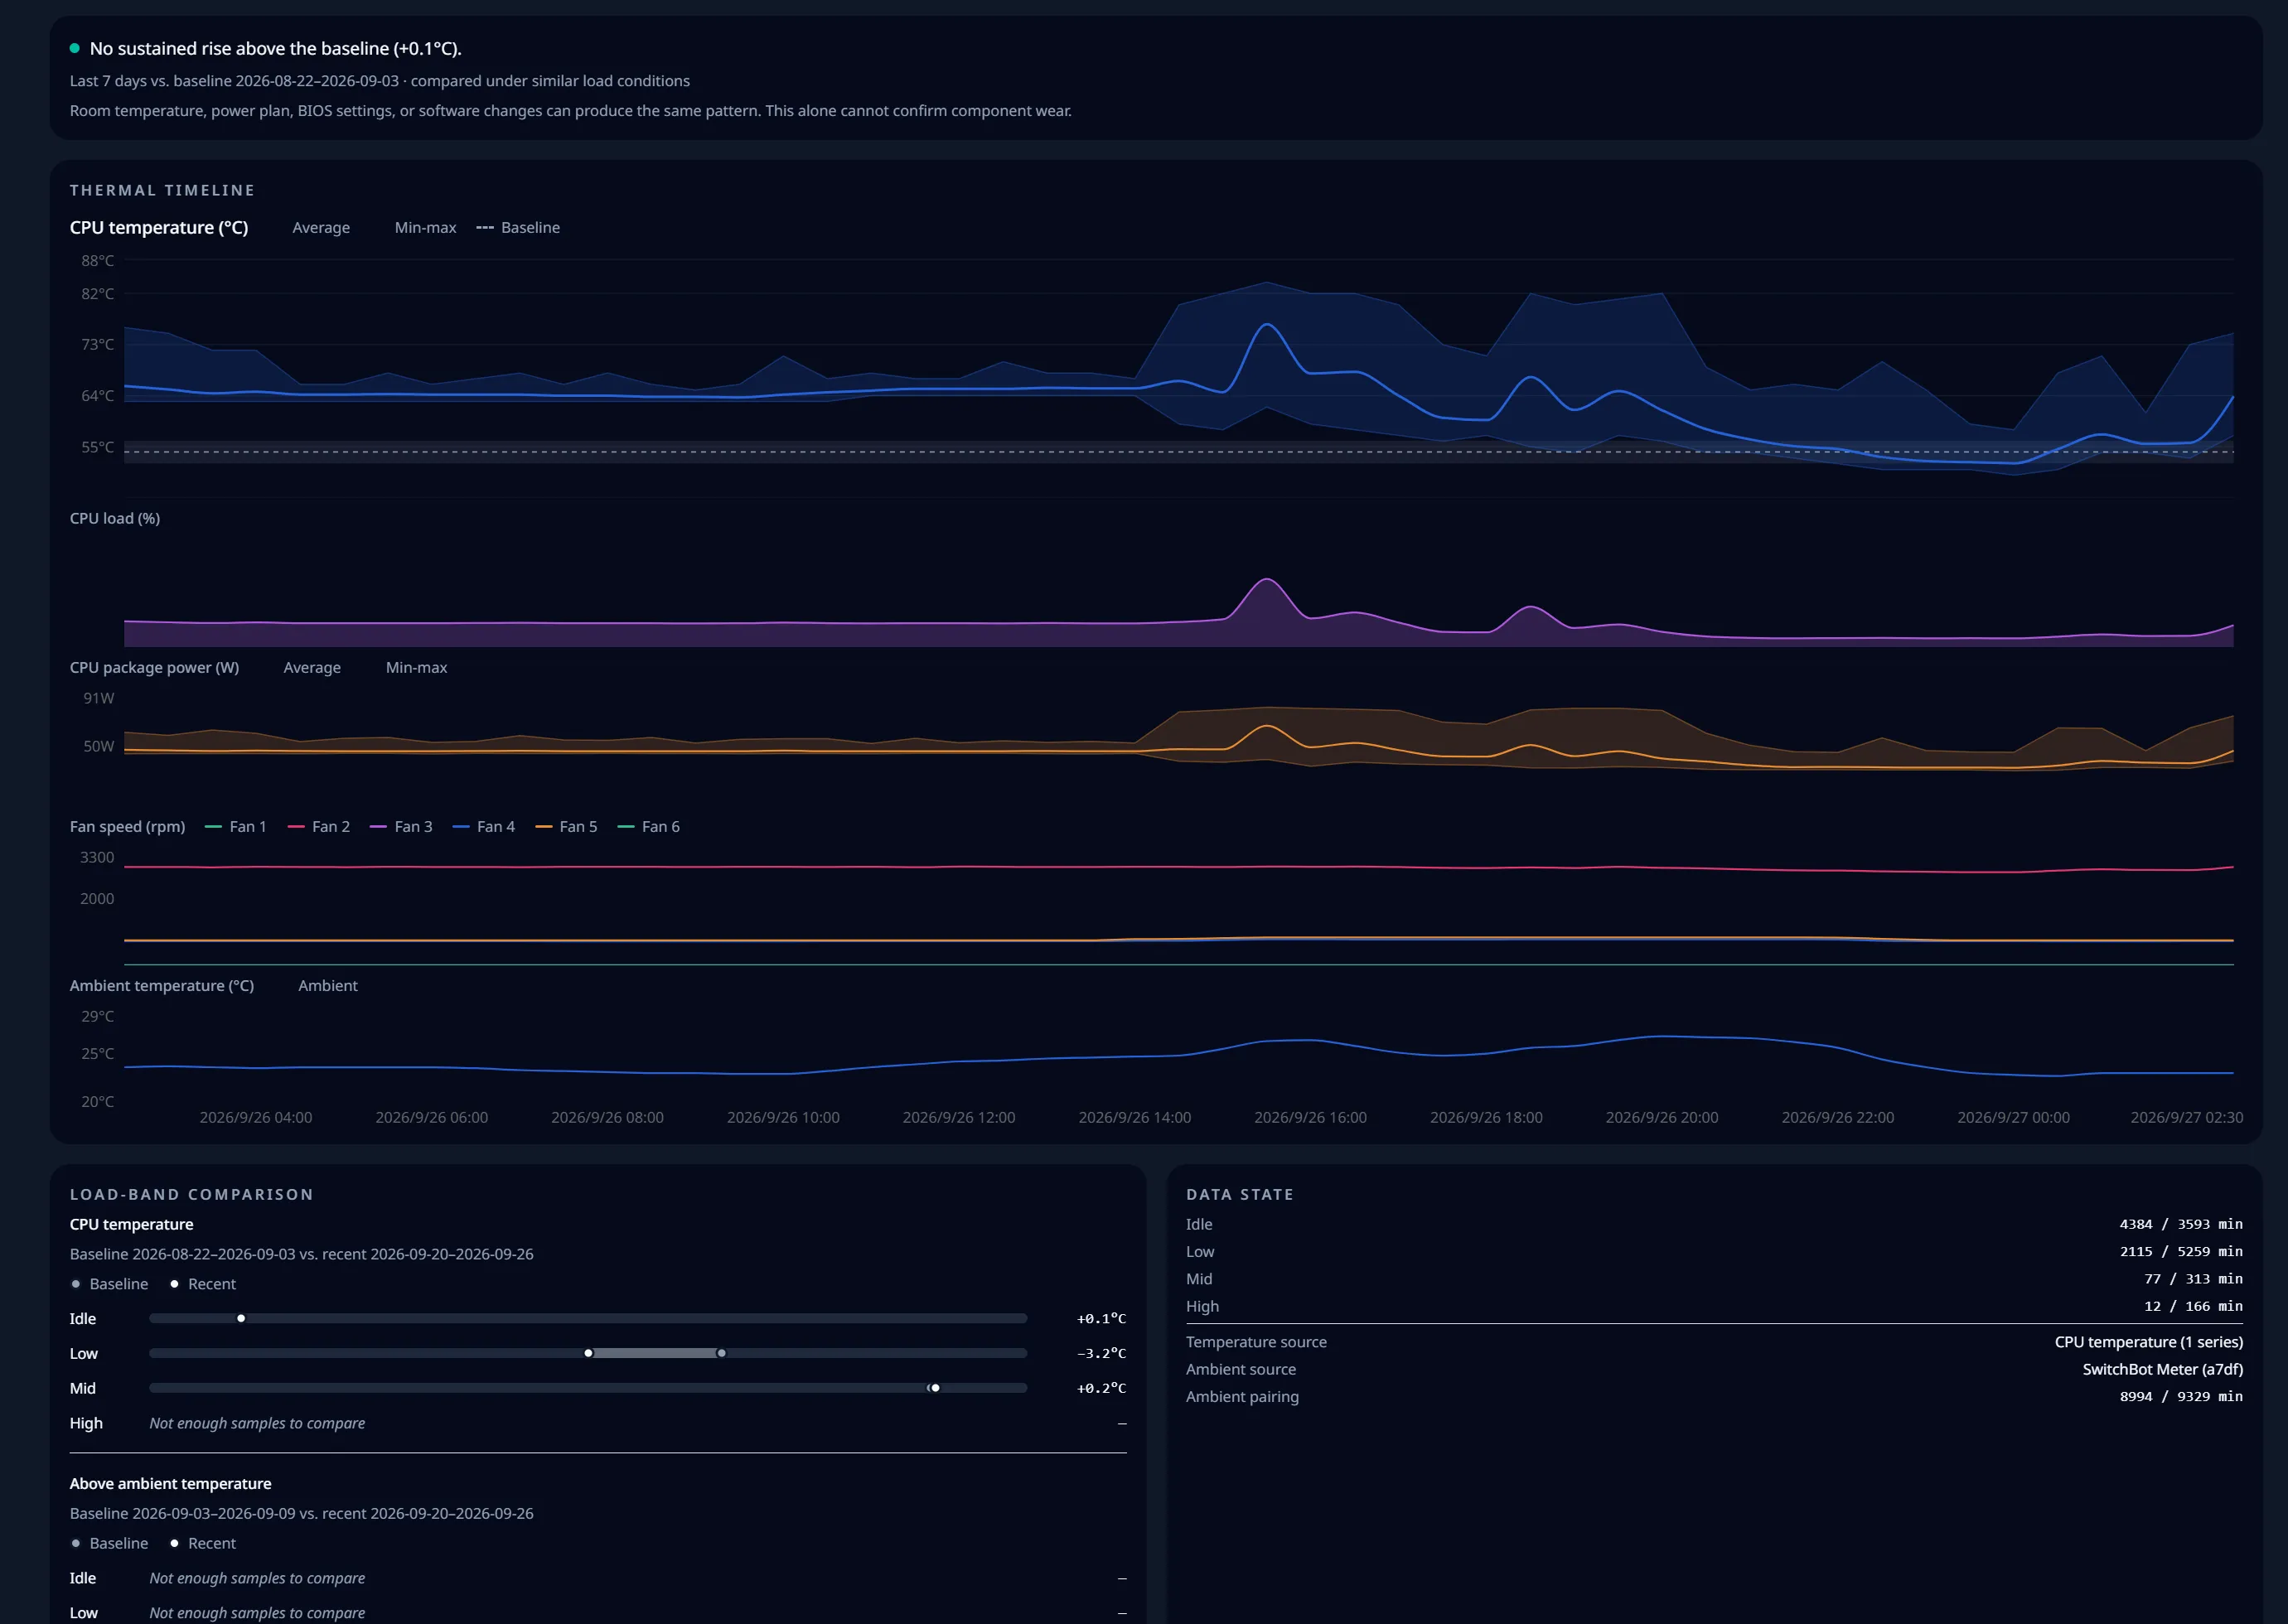Click the LOAD-BAND COMPARISON heading
The width and height of the screenshot is (2288, 1624).
pos(191,1194)
